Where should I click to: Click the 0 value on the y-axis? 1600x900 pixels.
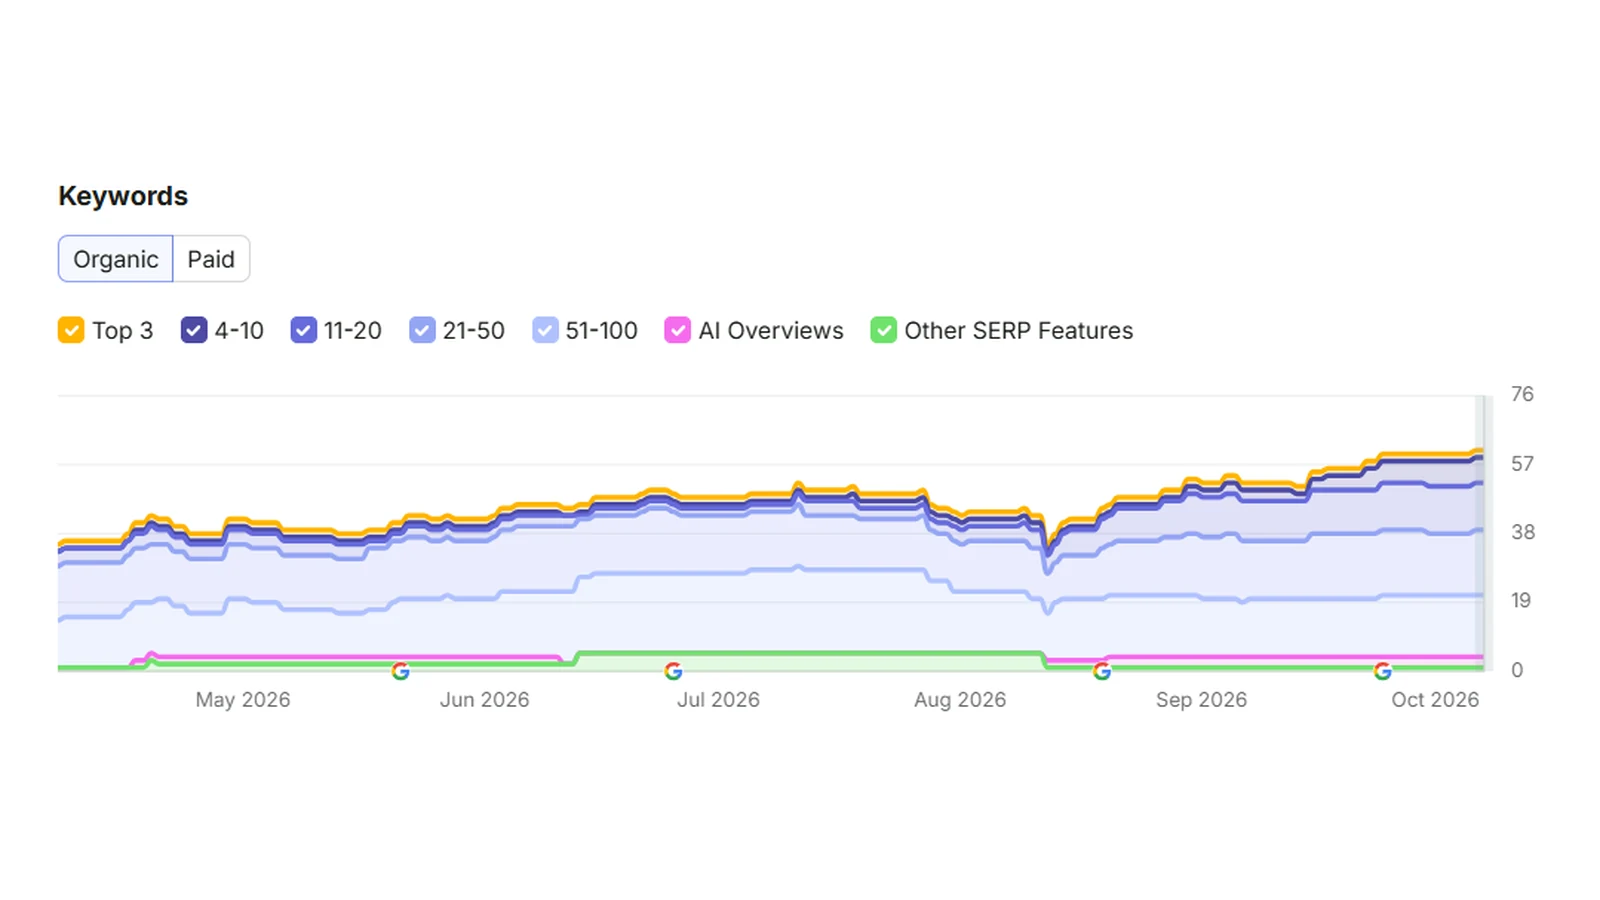[1517, 670]
